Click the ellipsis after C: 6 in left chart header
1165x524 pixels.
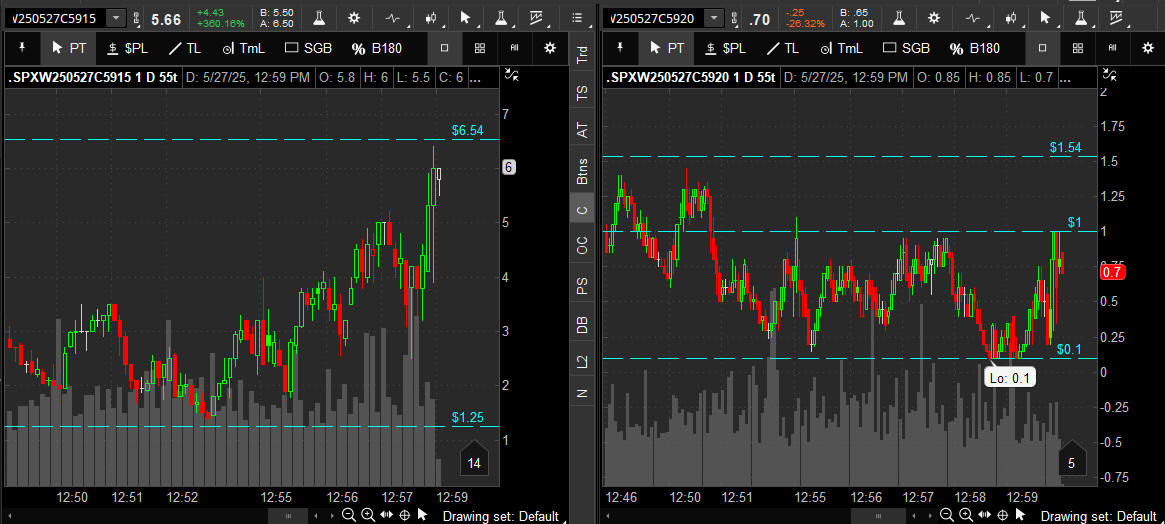coord(476,77)
